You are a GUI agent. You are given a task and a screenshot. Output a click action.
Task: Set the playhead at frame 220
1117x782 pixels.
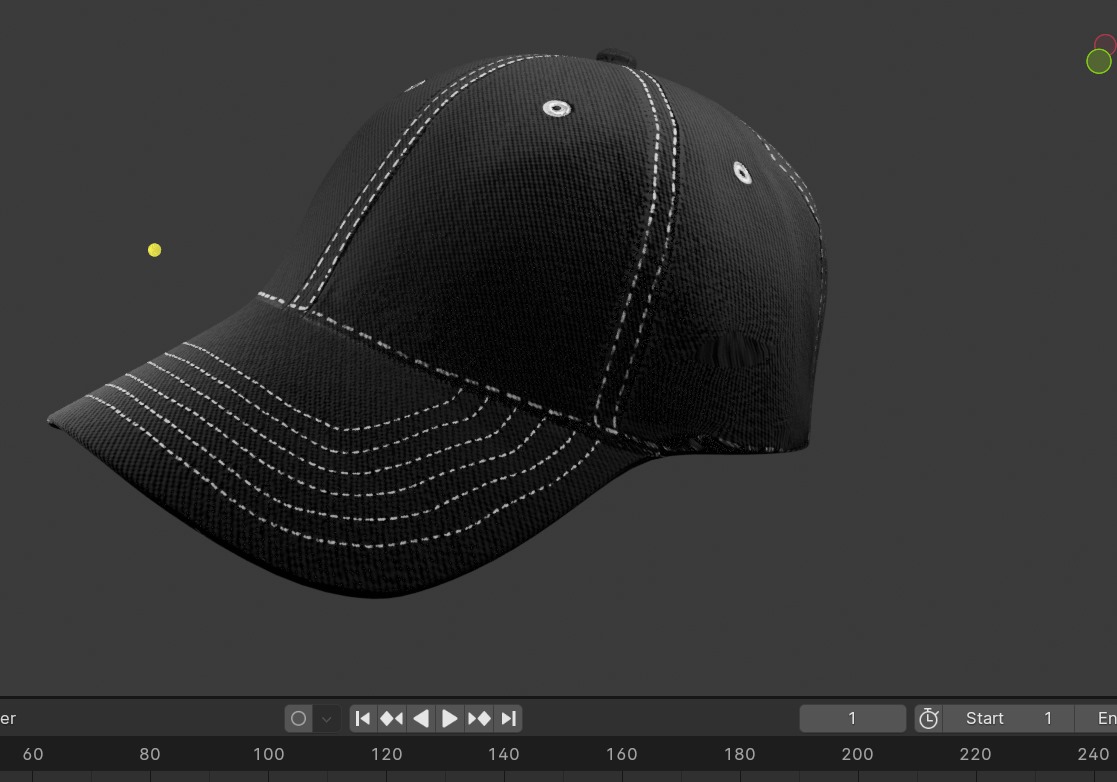coord(975,755)
